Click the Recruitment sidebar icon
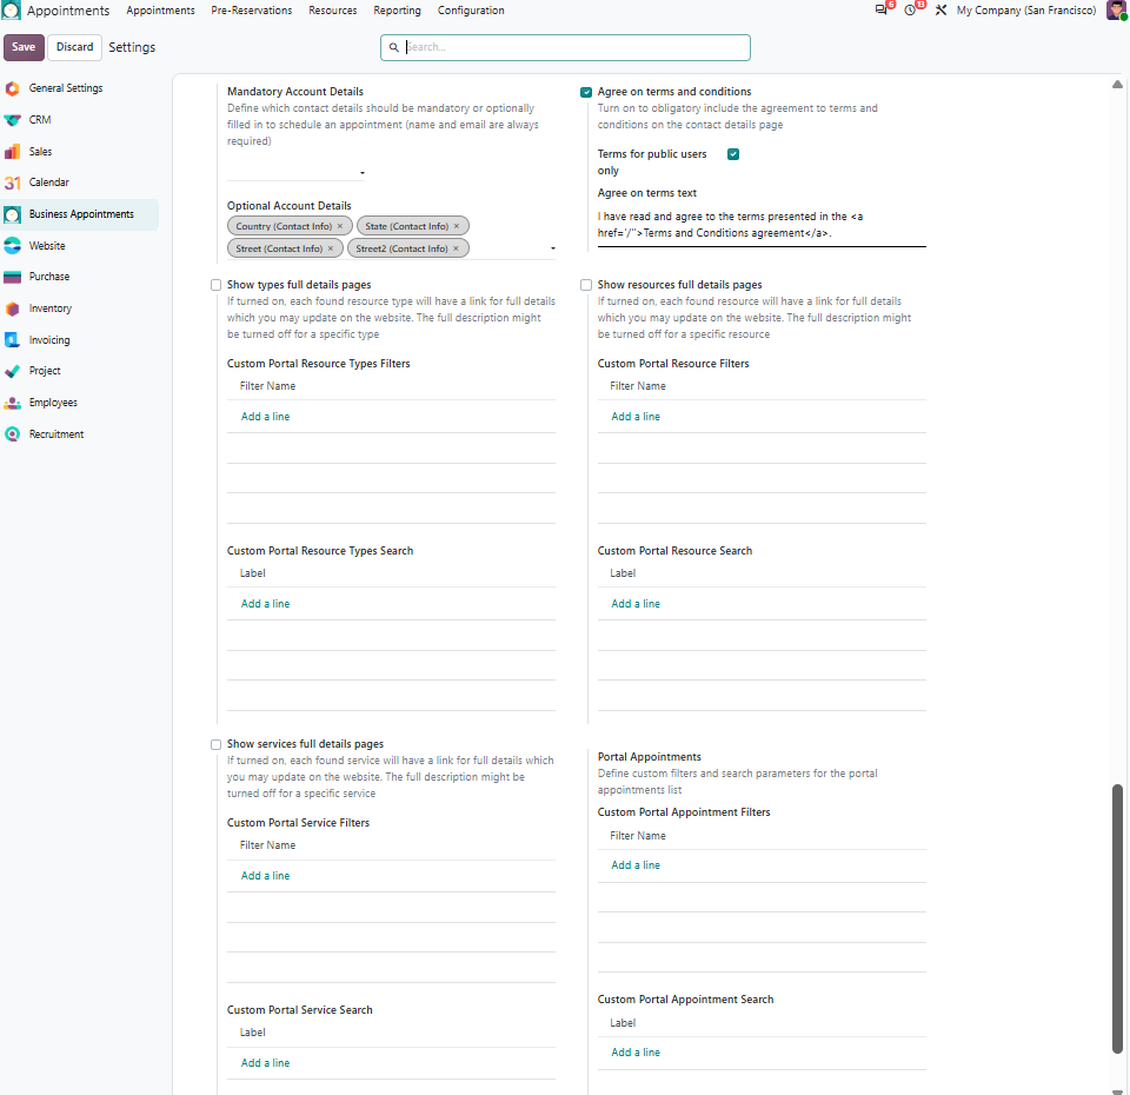The width and height of the screenshot is (1130, 1095). point(12,435)
